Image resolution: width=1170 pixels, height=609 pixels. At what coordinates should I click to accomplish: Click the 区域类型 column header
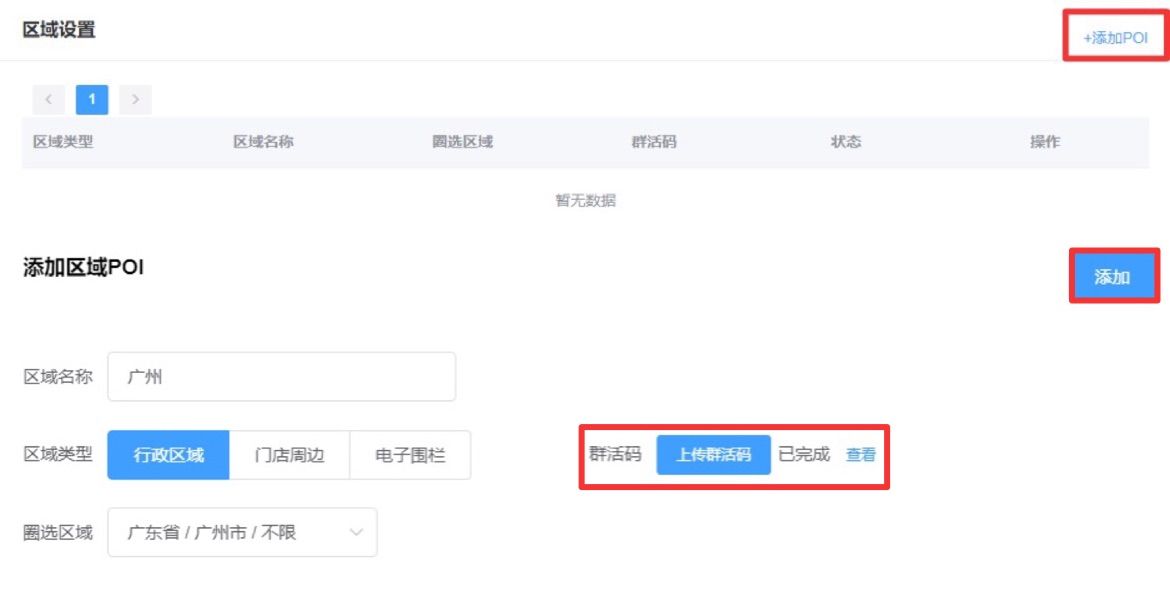click(x=63, y=142)
